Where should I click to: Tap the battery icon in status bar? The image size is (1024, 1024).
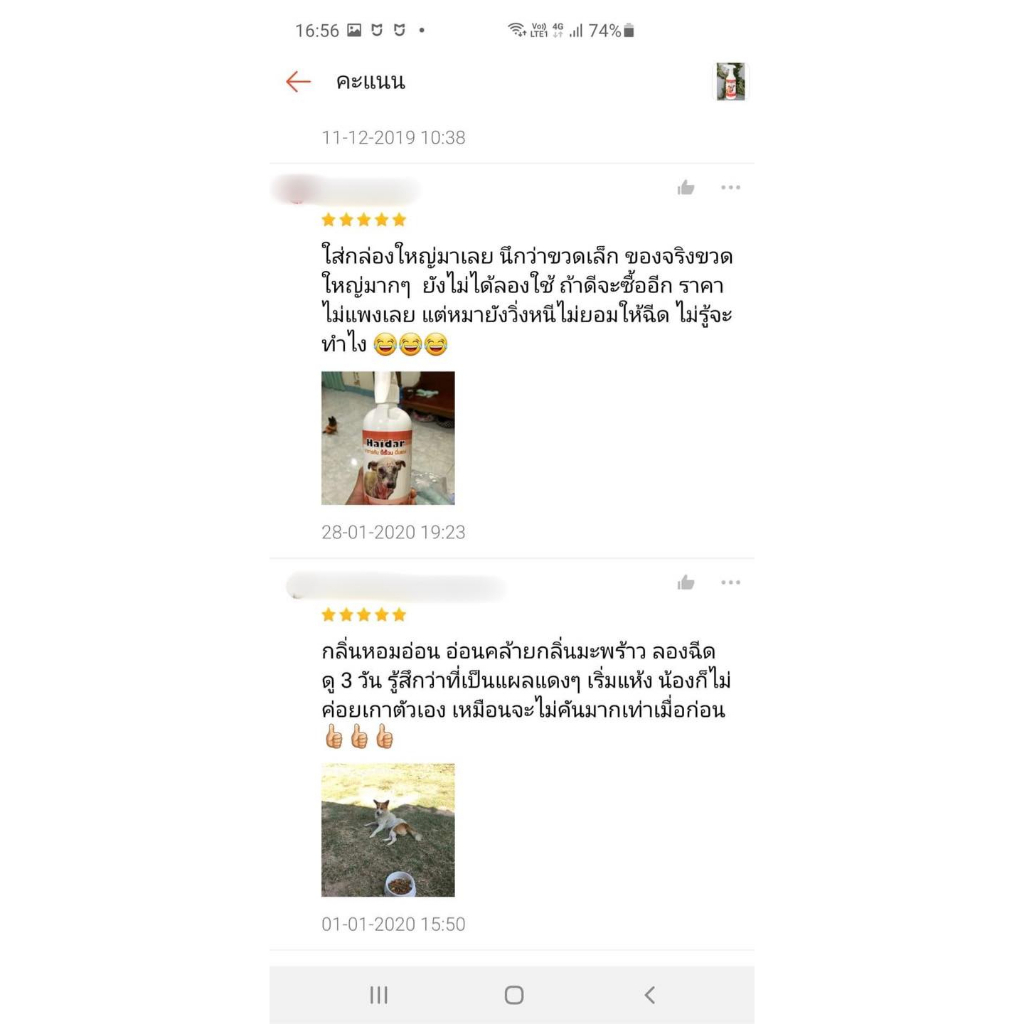629,30
